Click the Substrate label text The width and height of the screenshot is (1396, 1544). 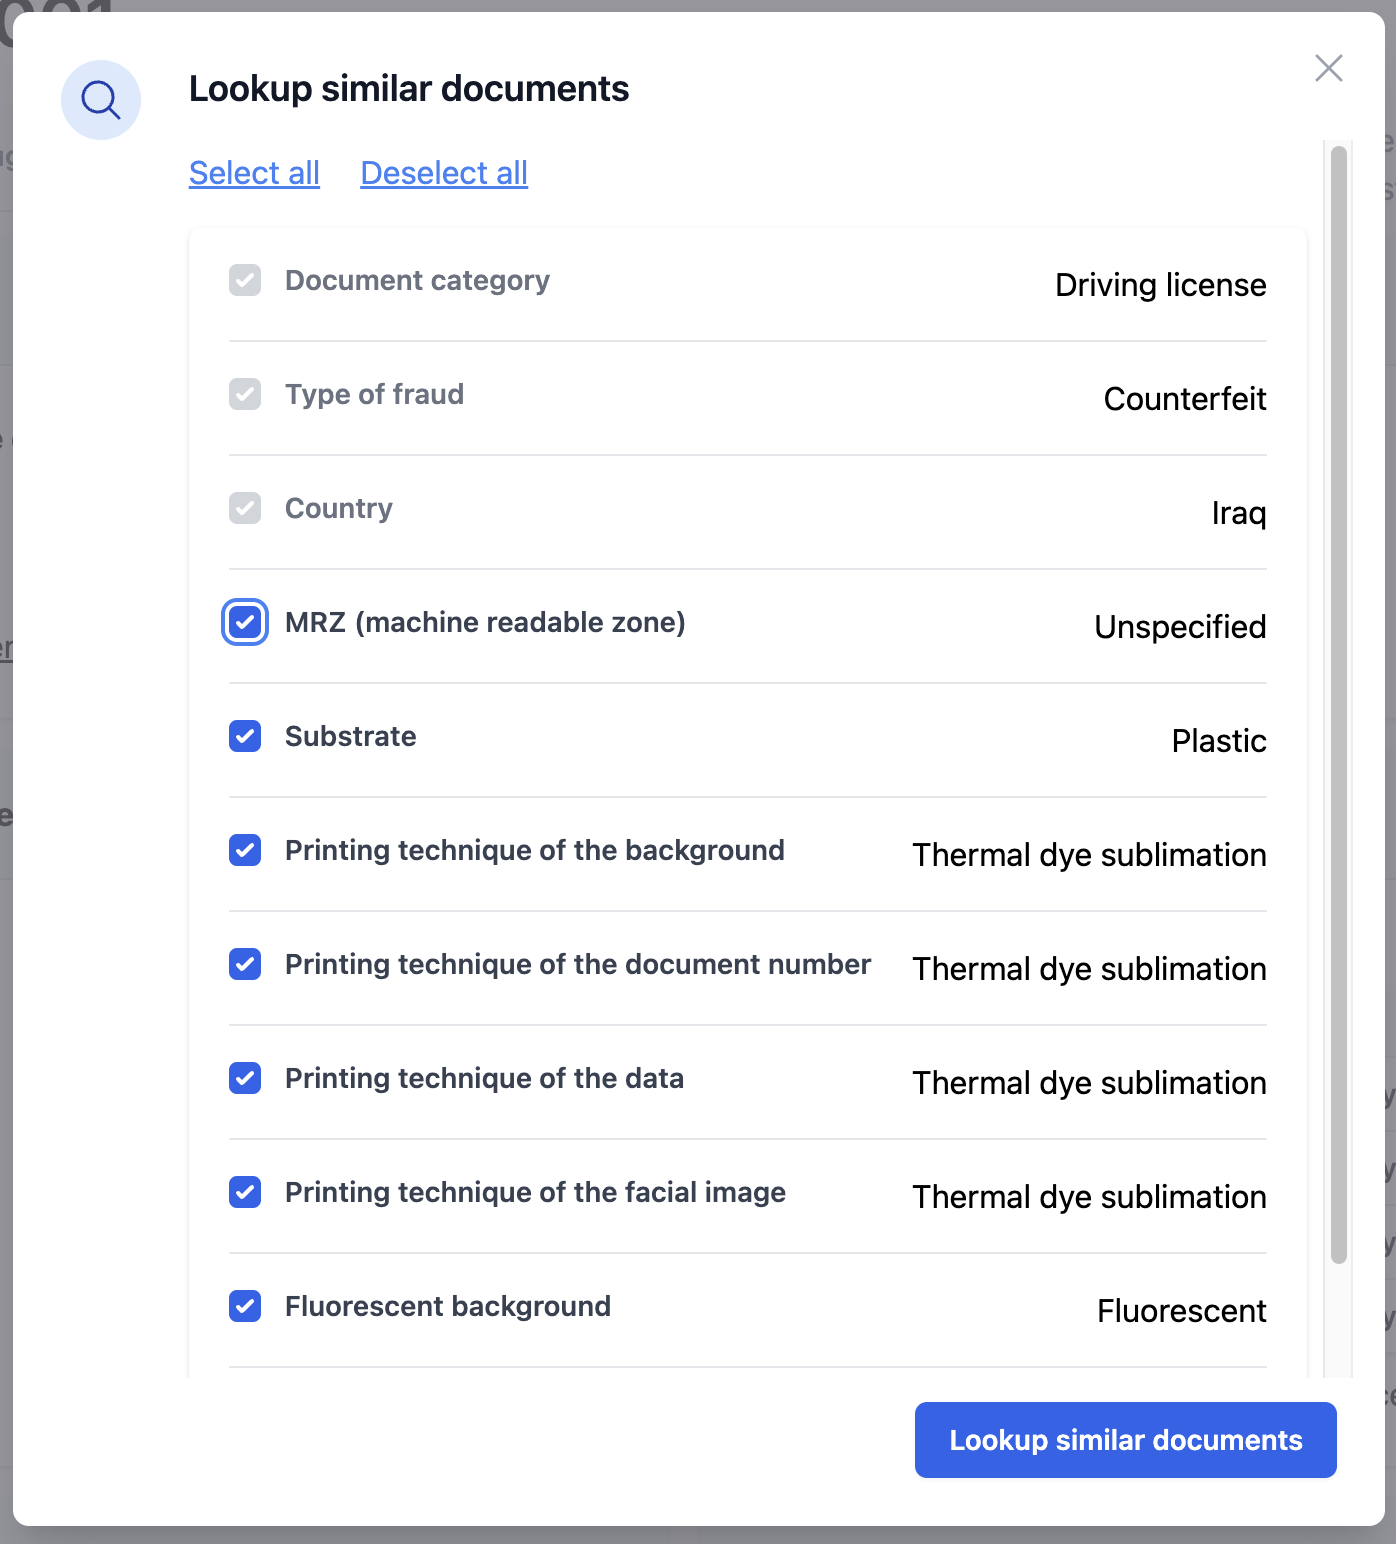pos(350,737)
